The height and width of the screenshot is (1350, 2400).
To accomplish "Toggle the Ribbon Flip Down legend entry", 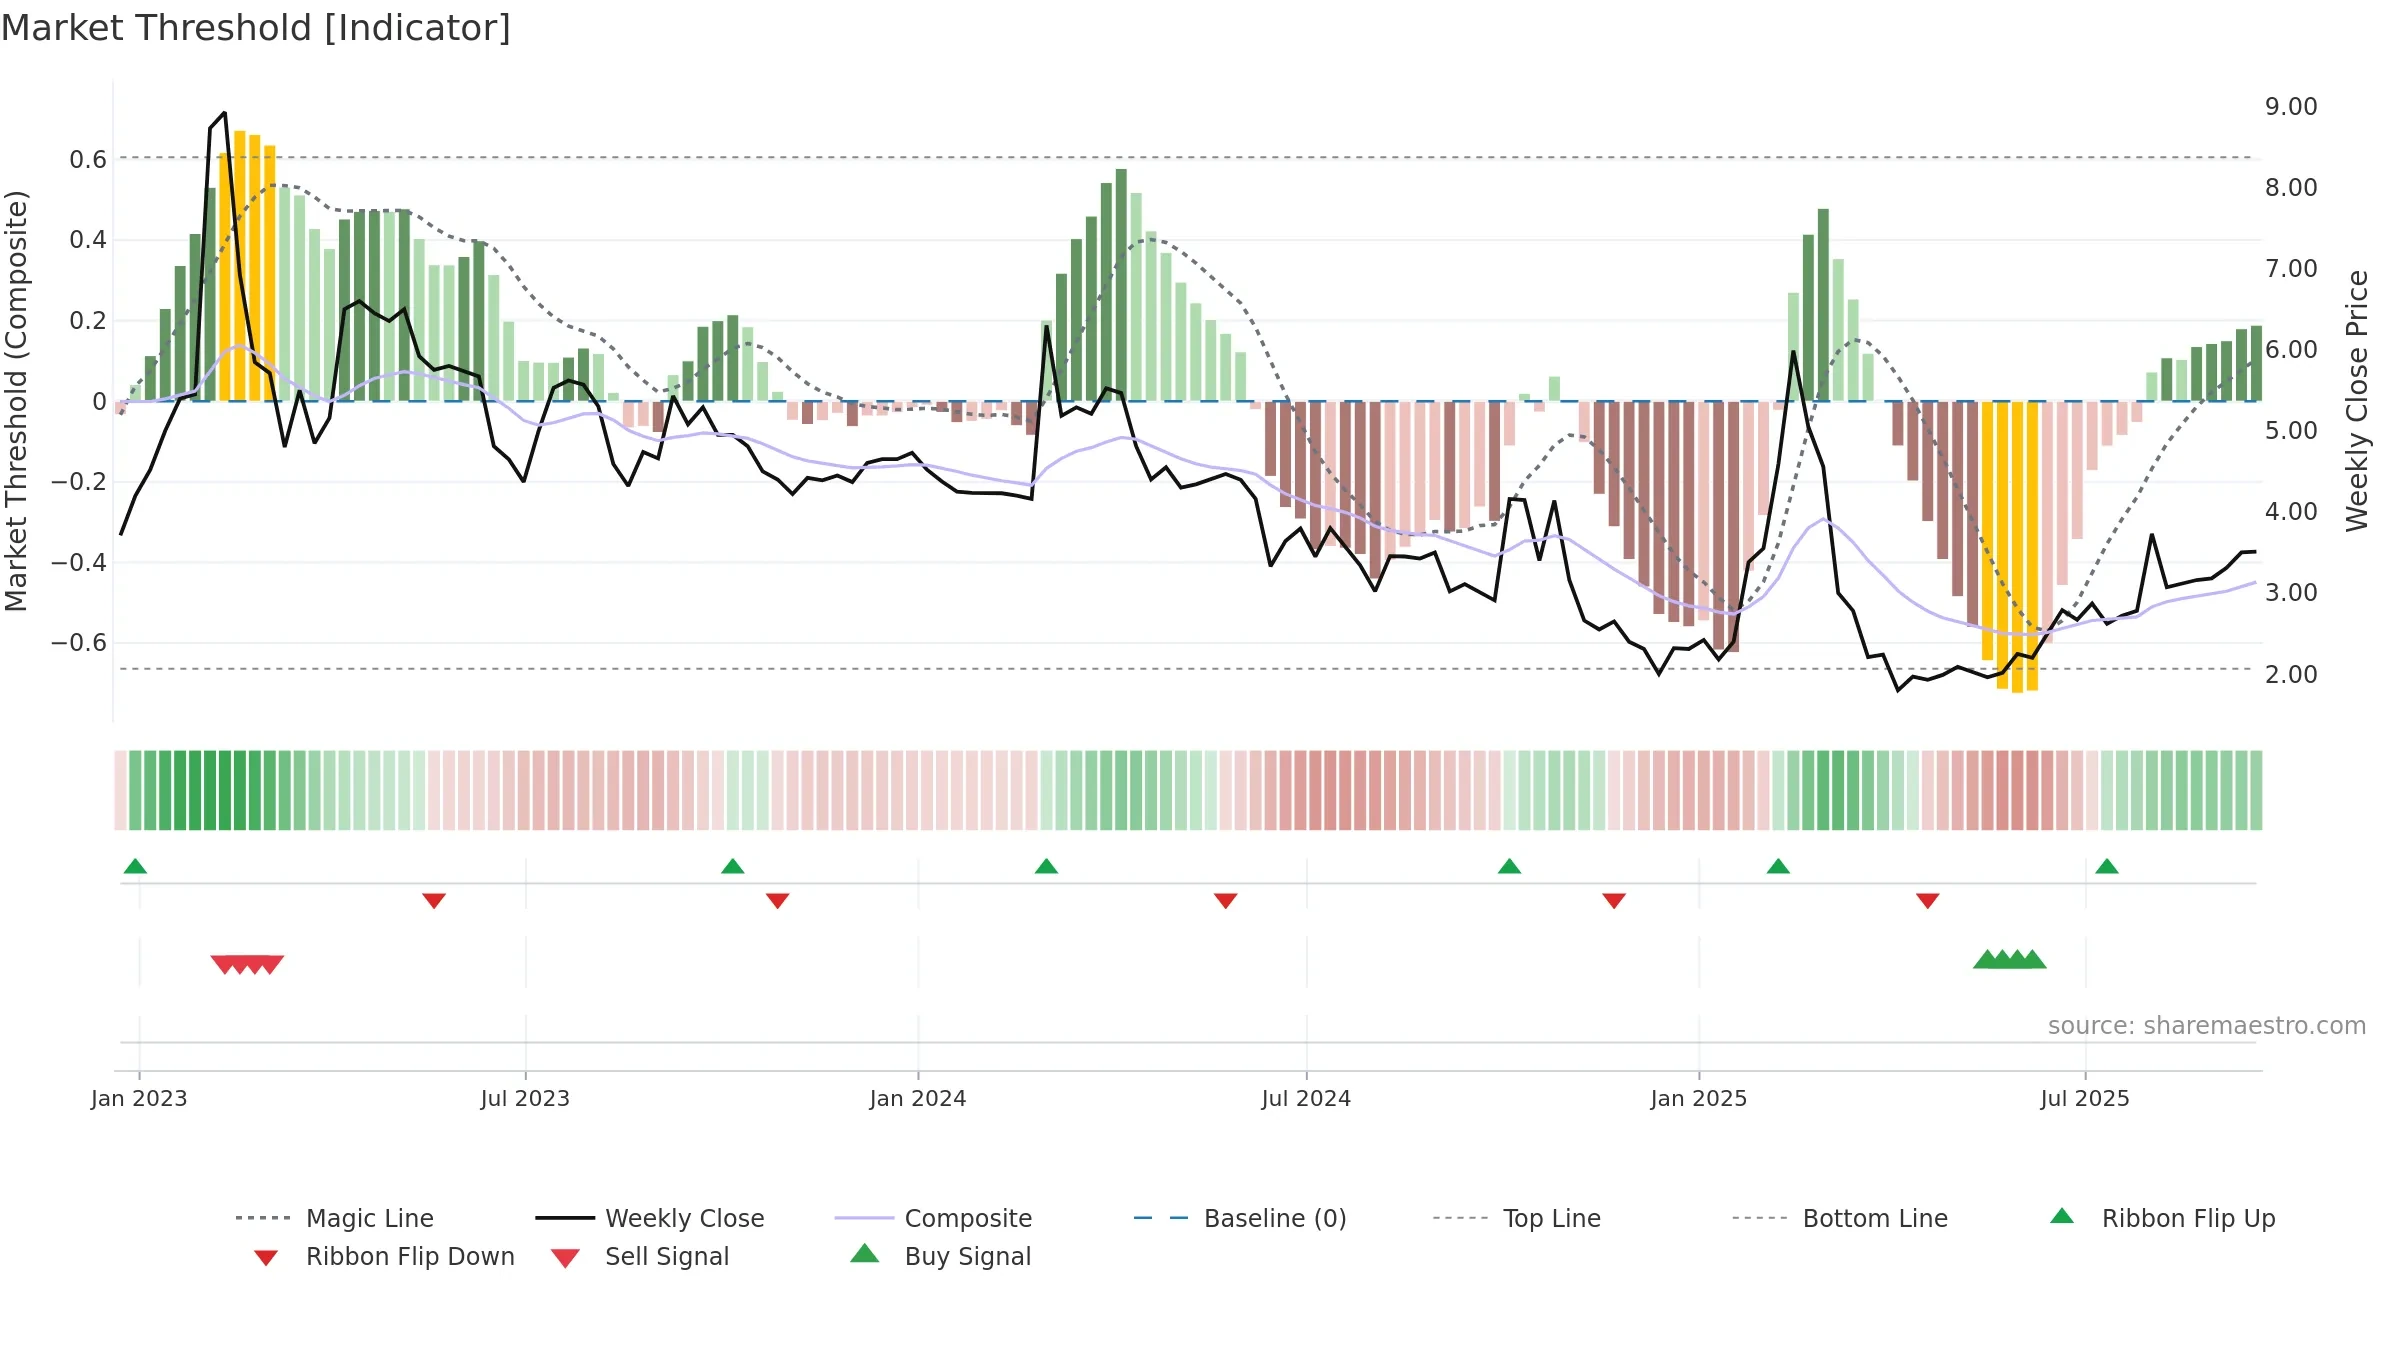I will pyautogui.click(x=383, y=1256).
